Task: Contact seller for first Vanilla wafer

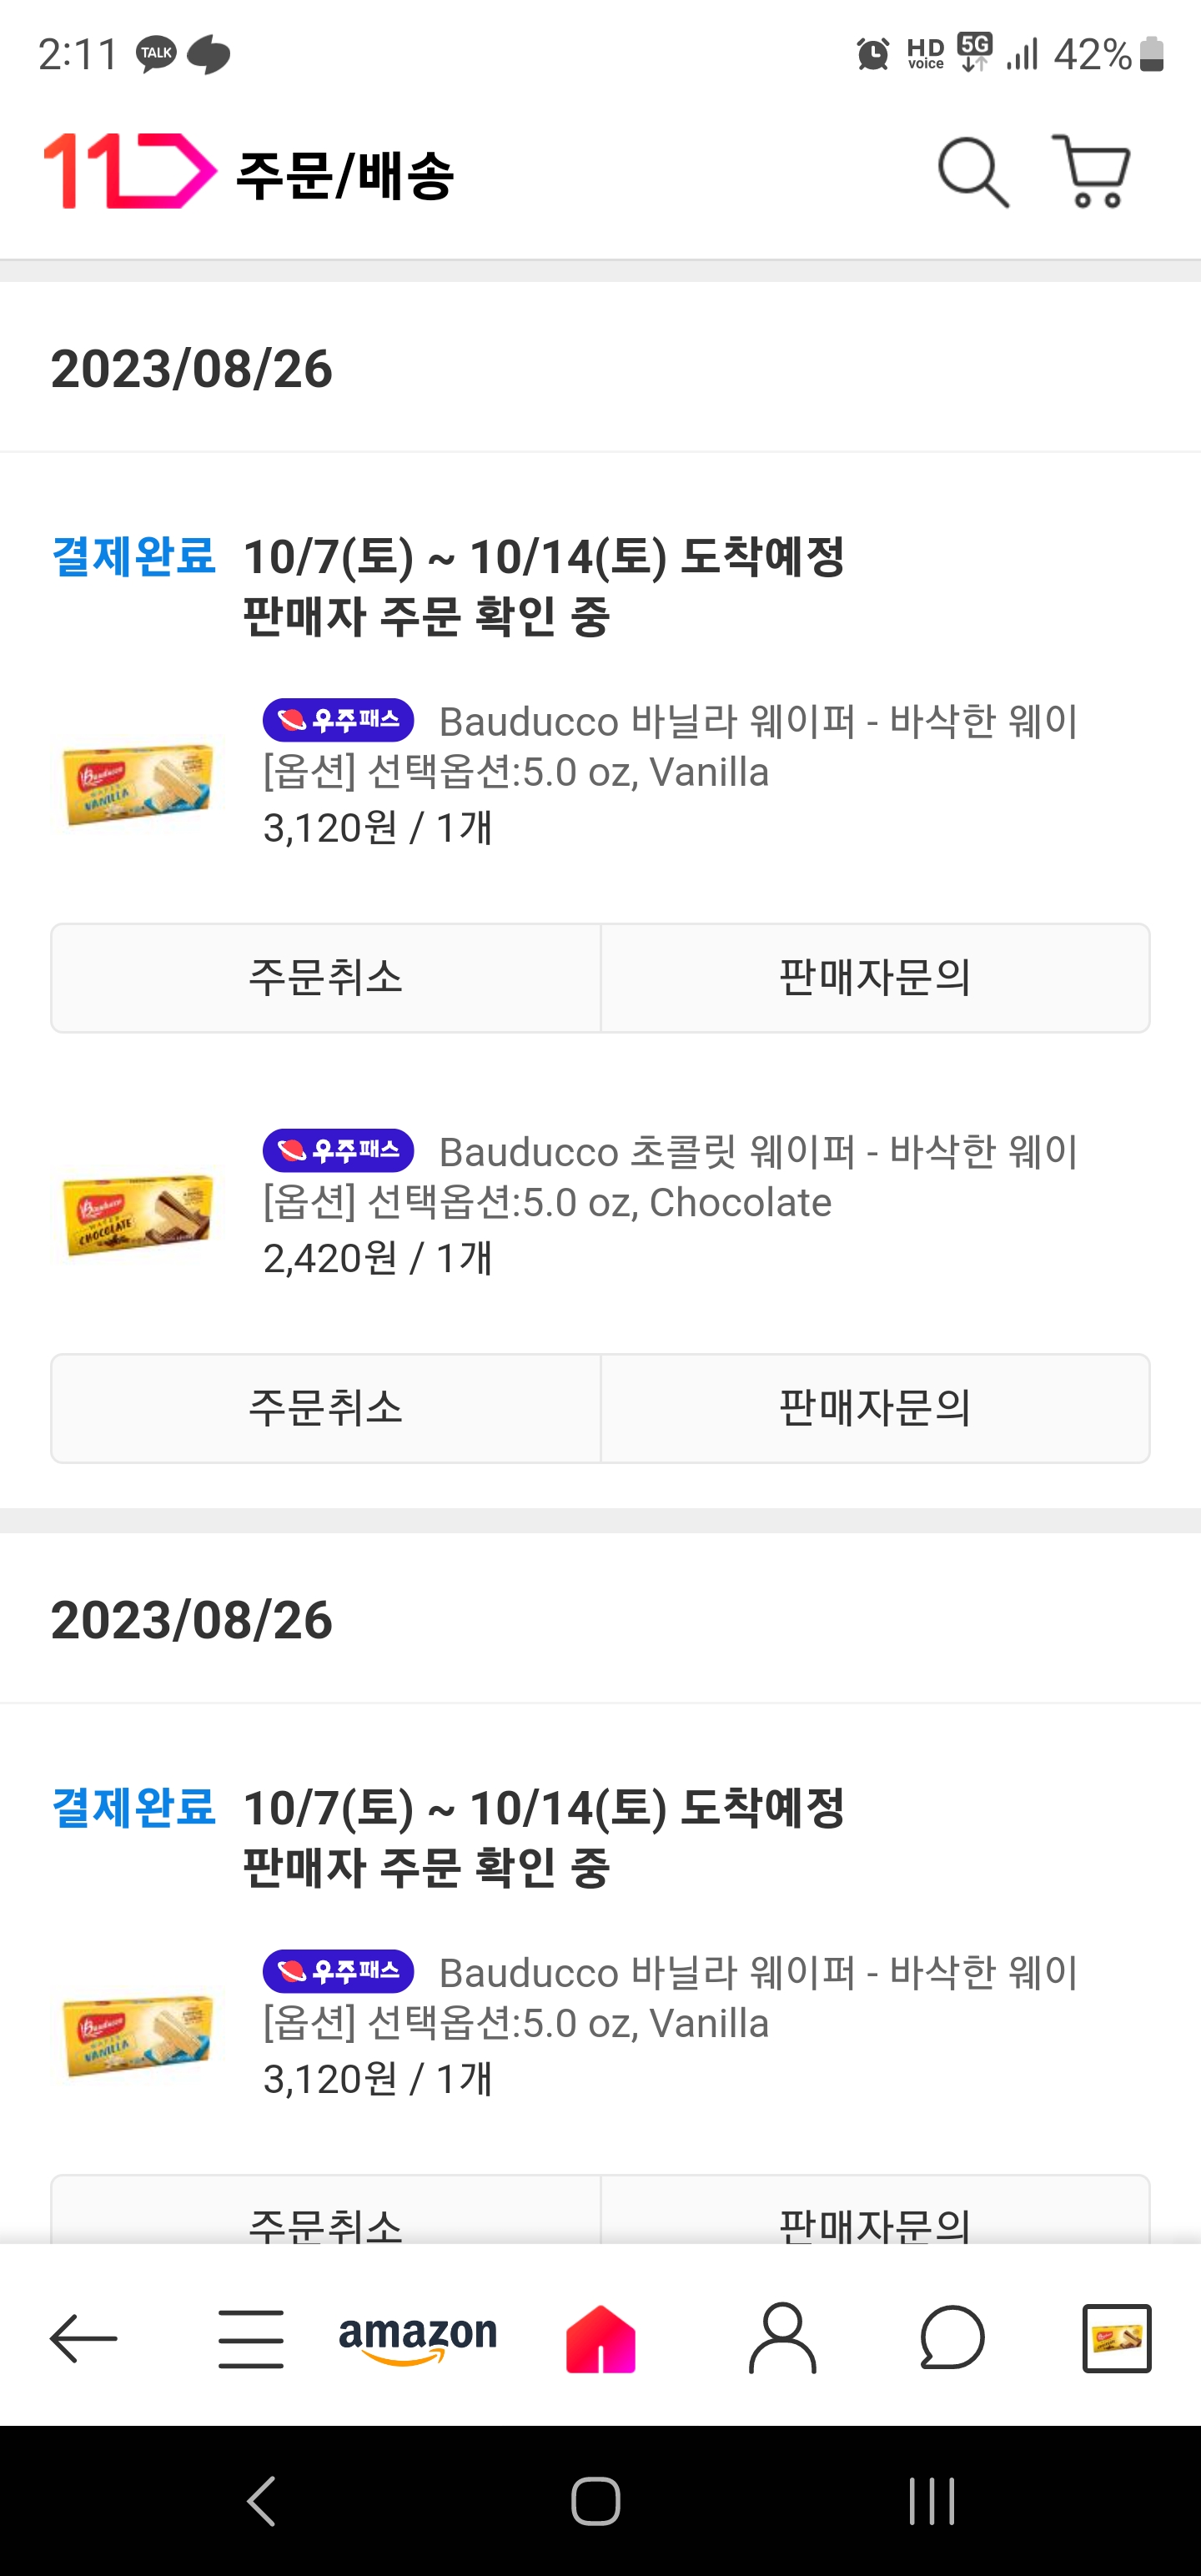Action: pyautogui.click(x=875, y=977)
